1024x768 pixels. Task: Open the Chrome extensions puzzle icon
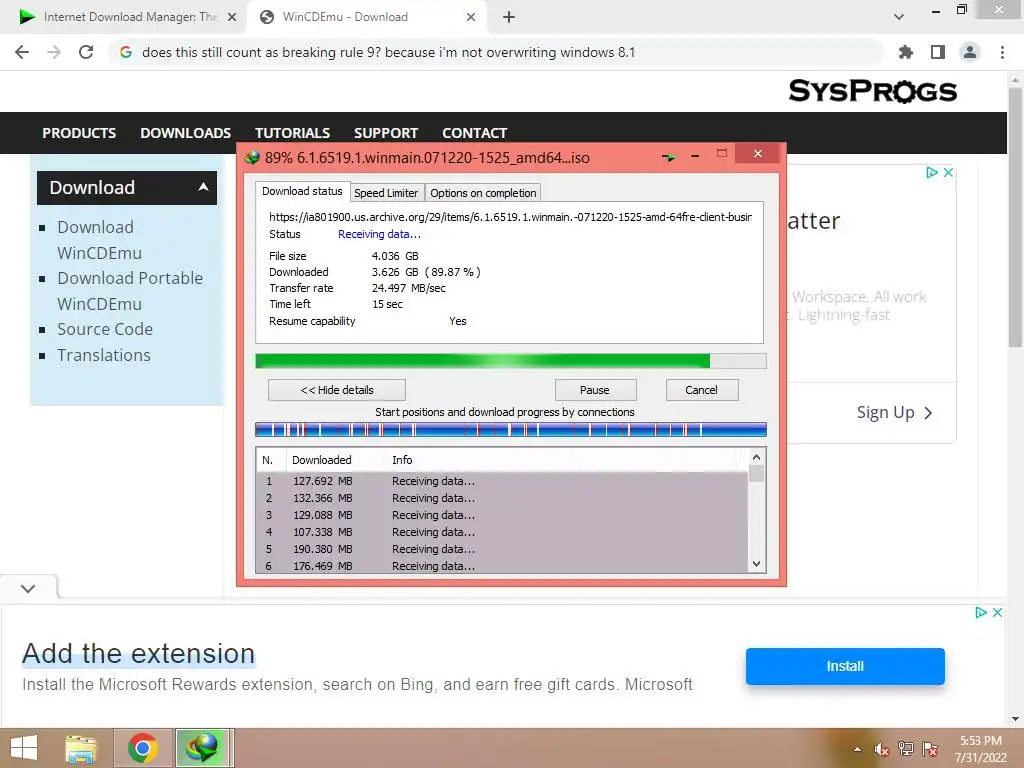tap(905, 52)
